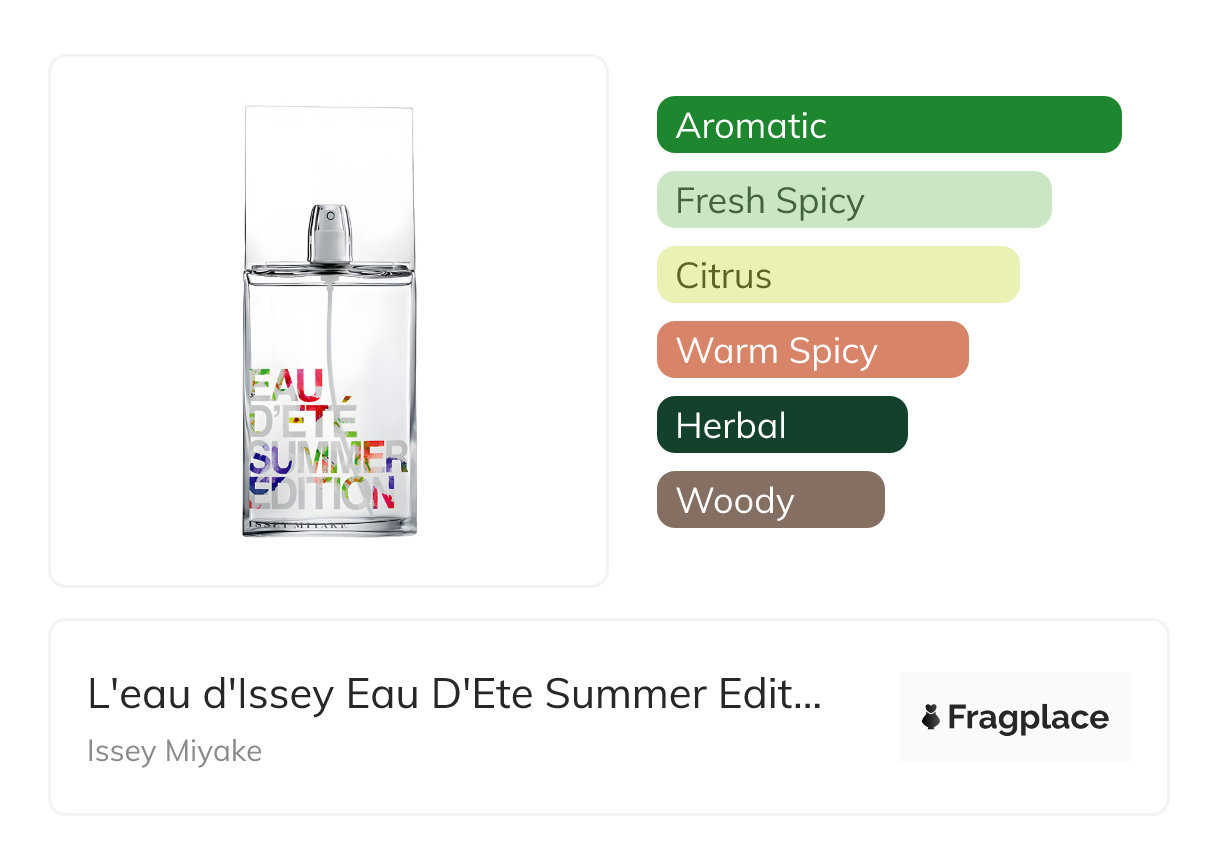Click the Citrus label text
This screenshot has height=864, width=1218.
[724, 276]
